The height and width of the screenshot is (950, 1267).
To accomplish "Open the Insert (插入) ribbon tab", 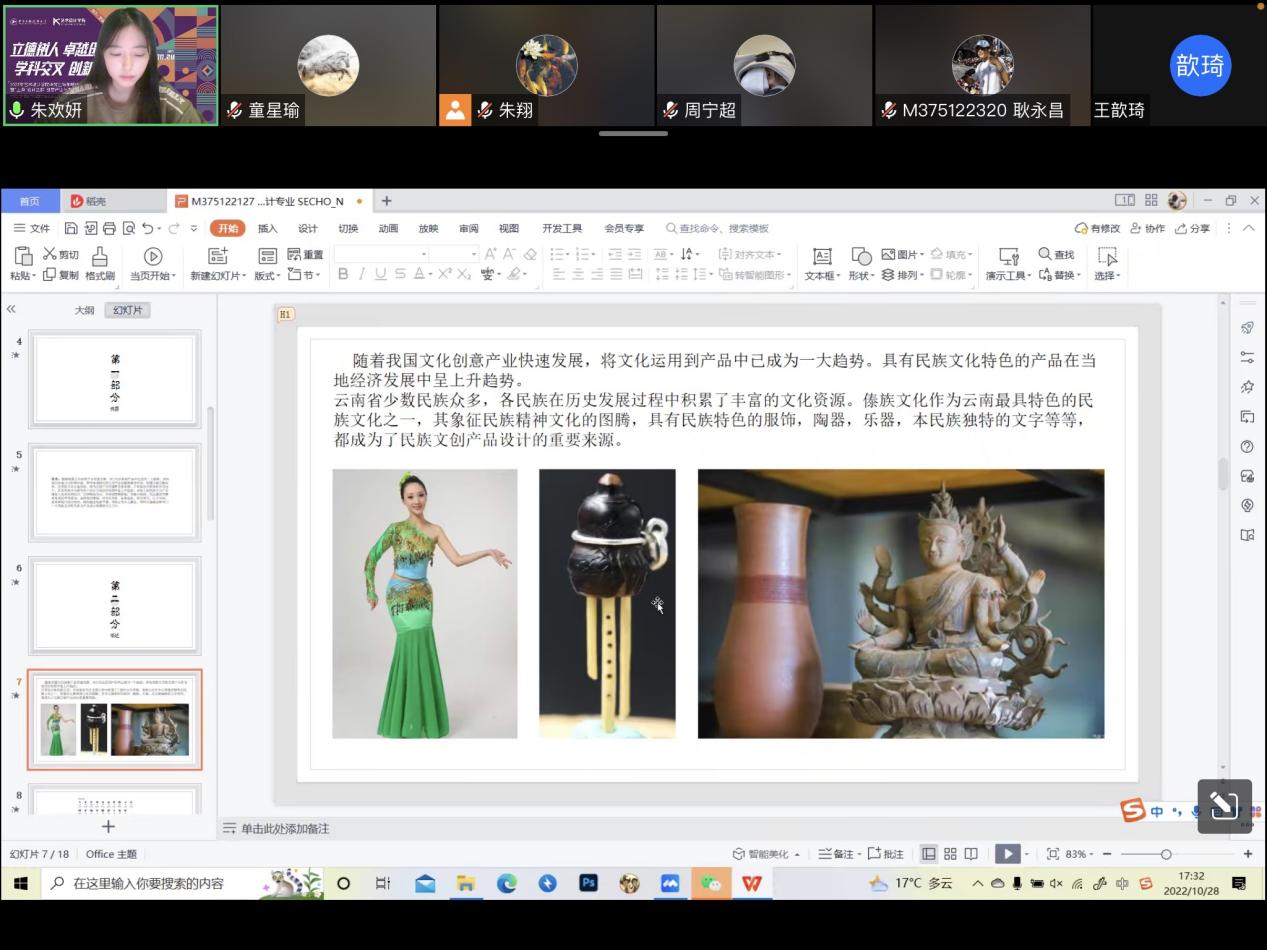I will (267, 229).
